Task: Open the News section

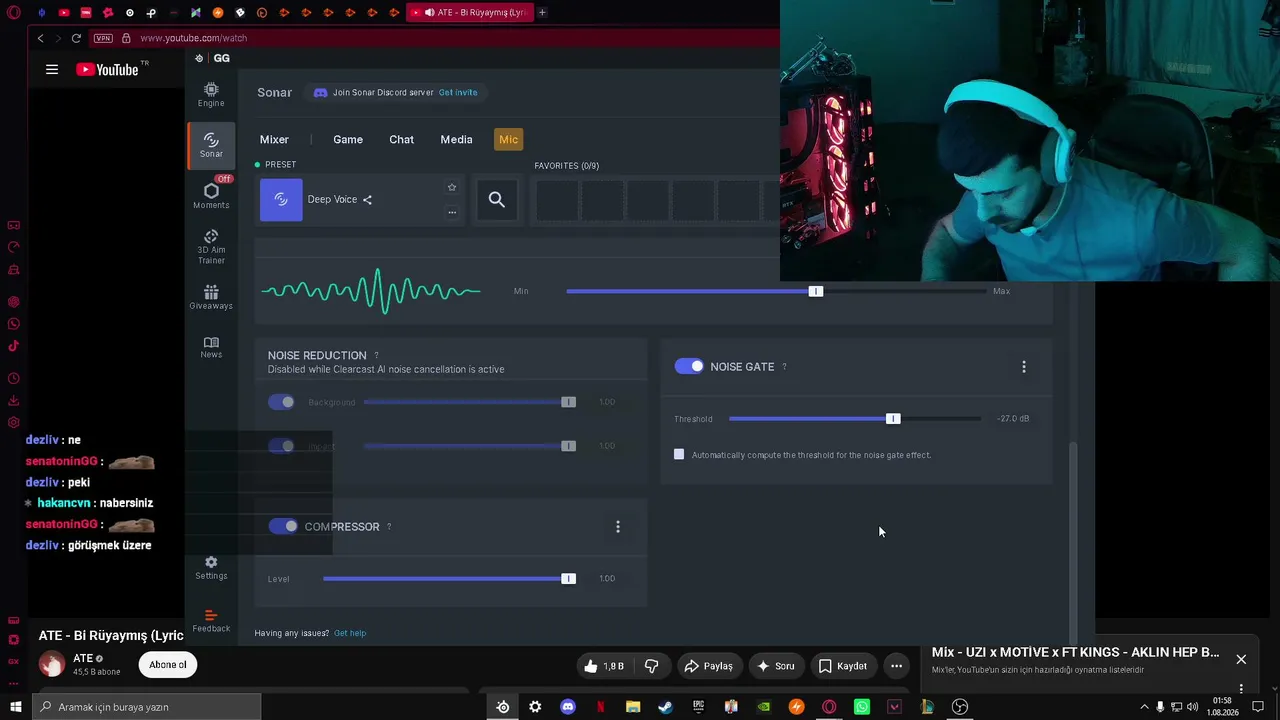Action: (211, 347)
